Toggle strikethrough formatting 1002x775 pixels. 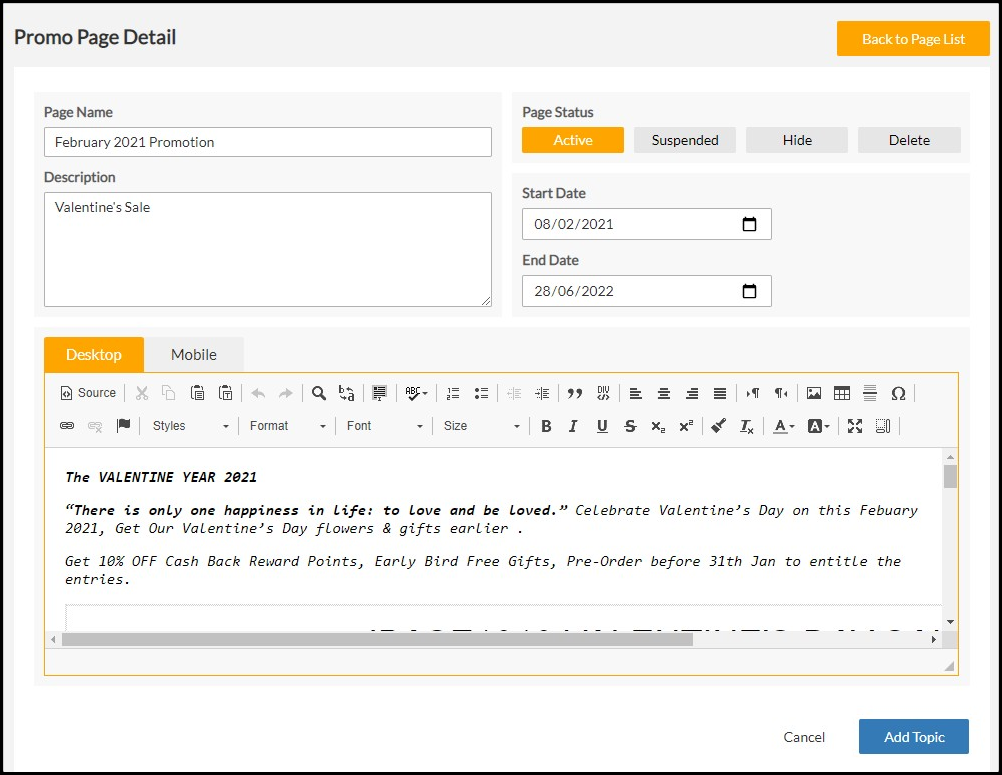tap(630, 426)
